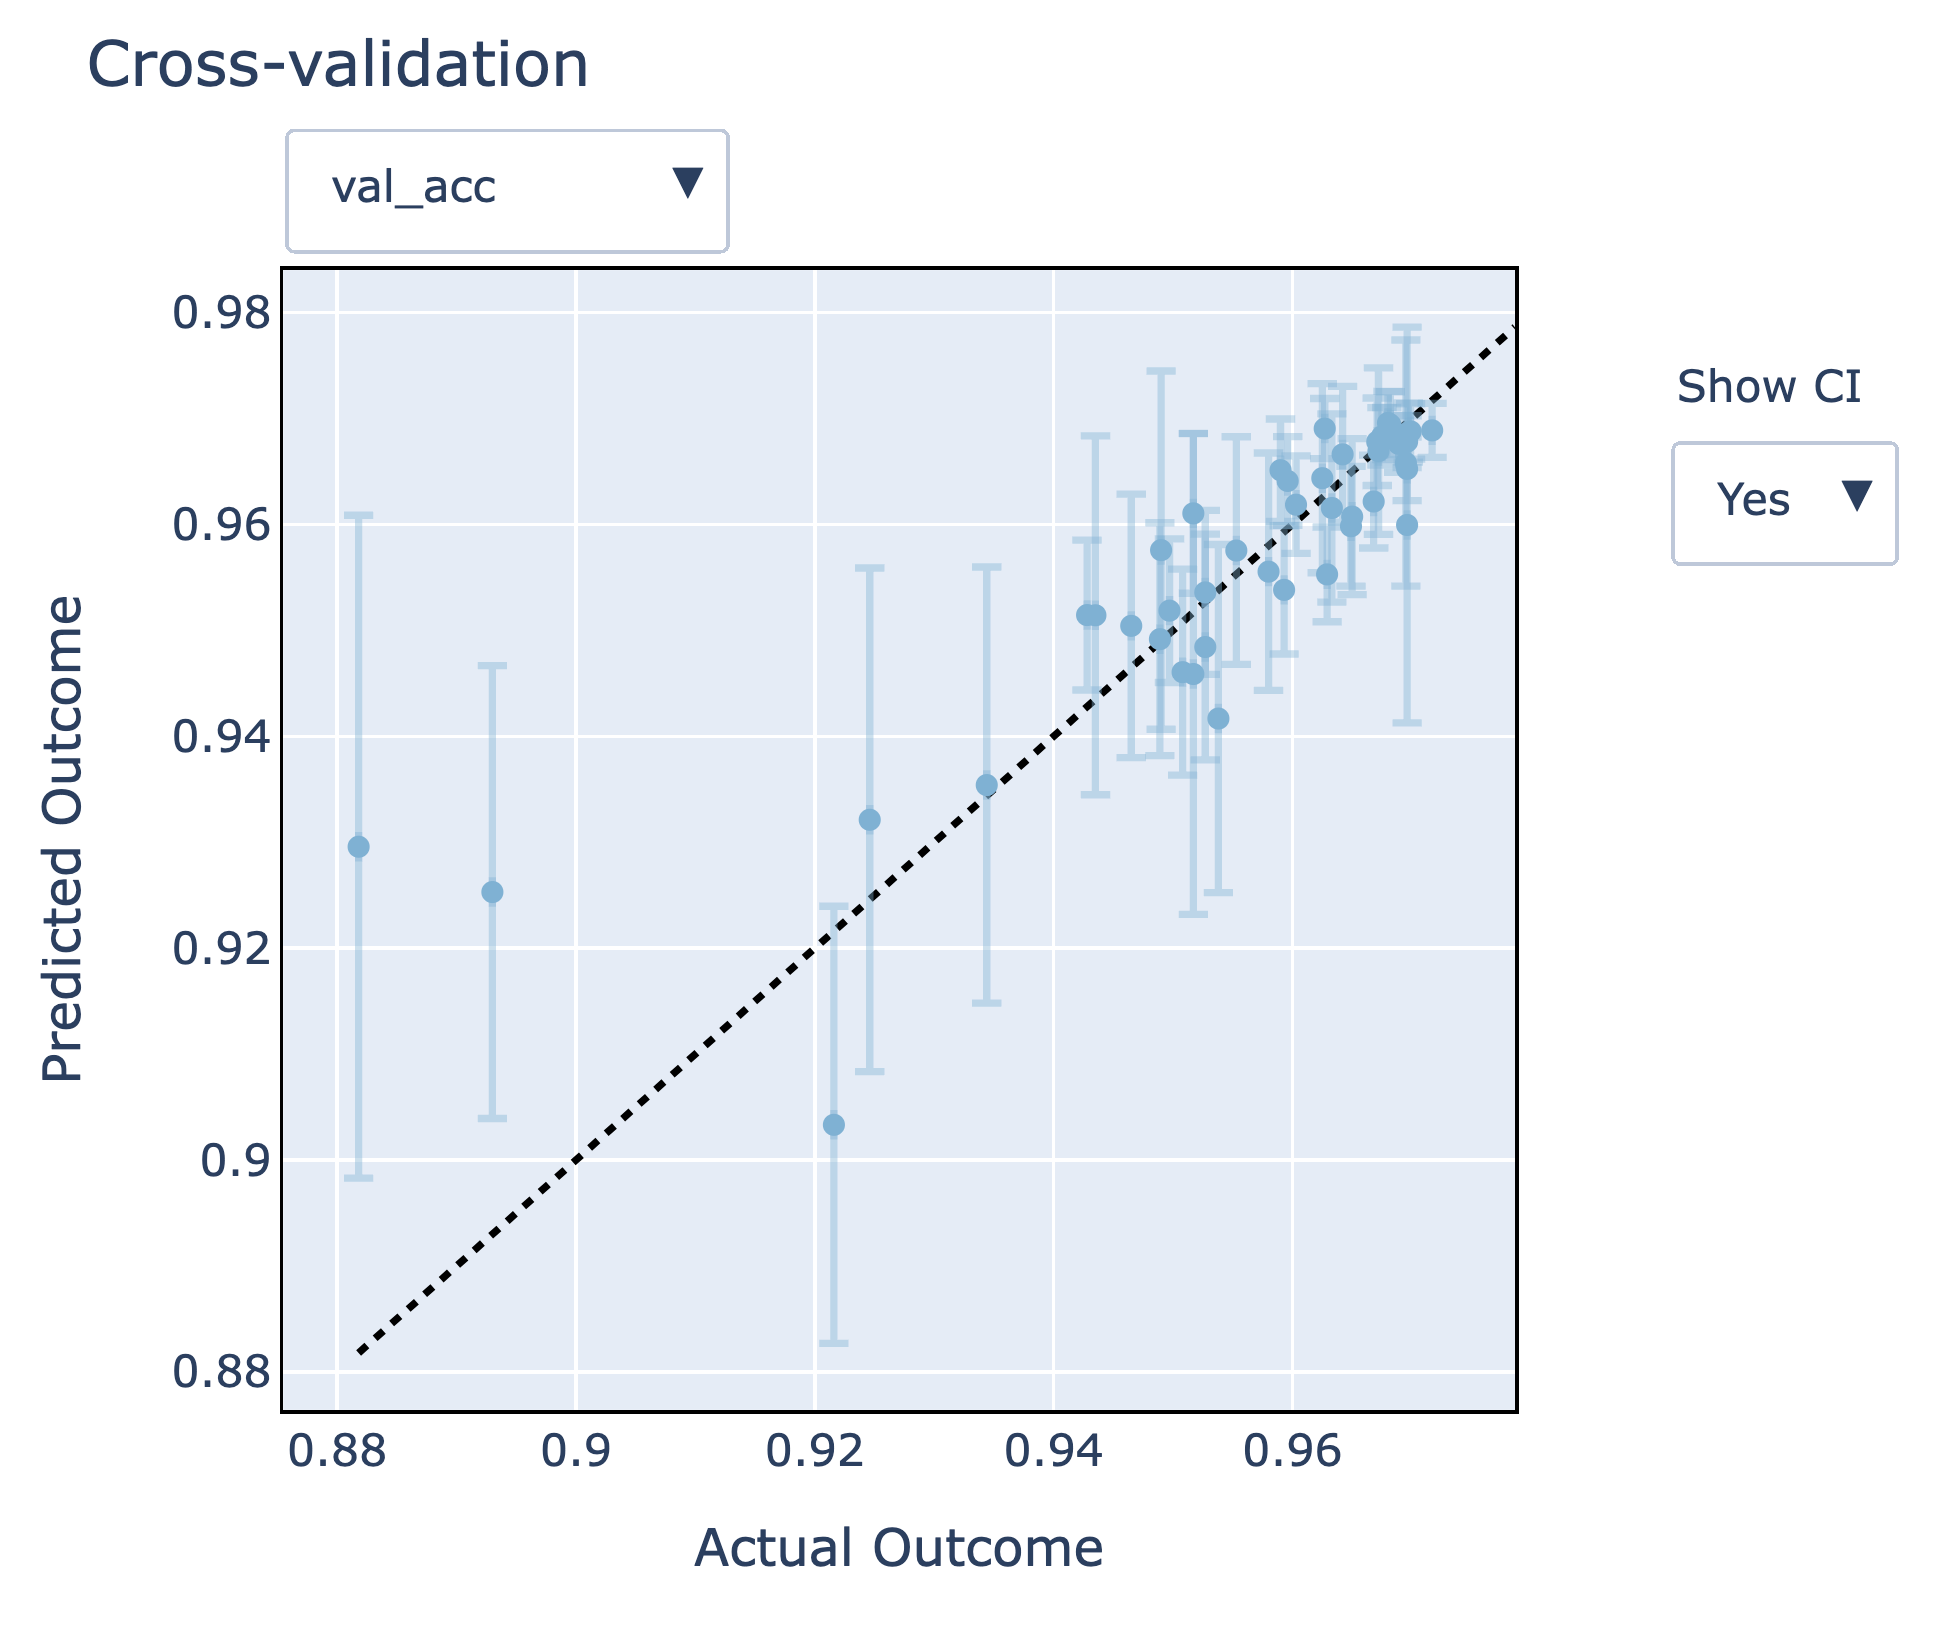
Task: Click the 0.88 tick label on the y-axis
Action: (221, 1371)
